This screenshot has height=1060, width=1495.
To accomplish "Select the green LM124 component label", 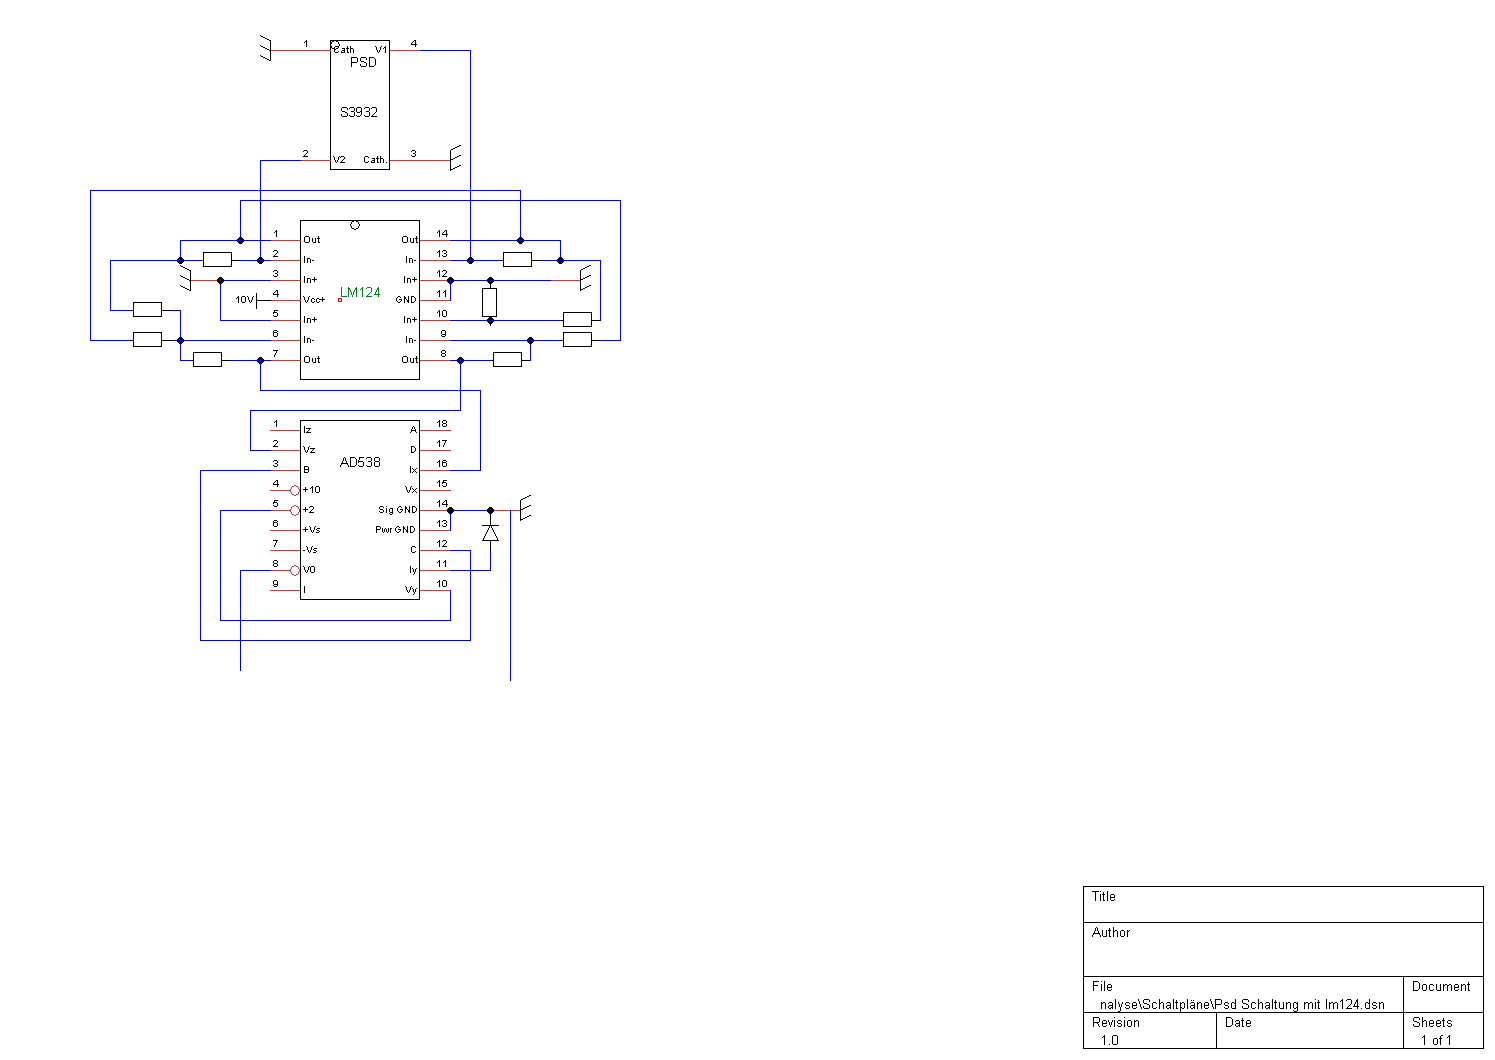I will coord(360,292).
